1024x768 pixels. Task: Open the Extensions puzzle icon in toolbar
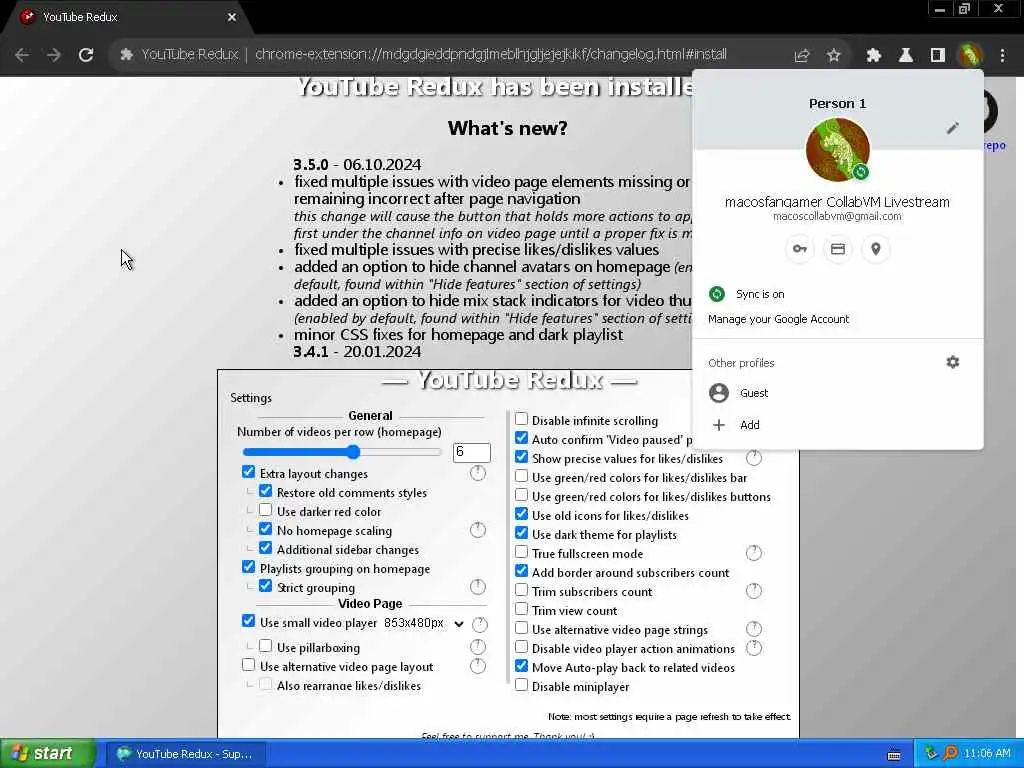tap(874, 56)
